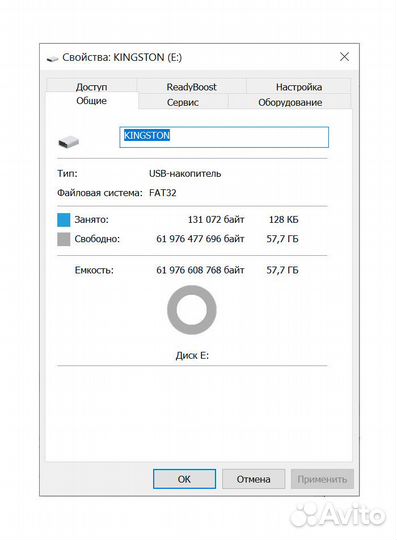Click the 'Файловая система:' label
Image resolution: width=397 pixels, height=540 pixels.
100,193
